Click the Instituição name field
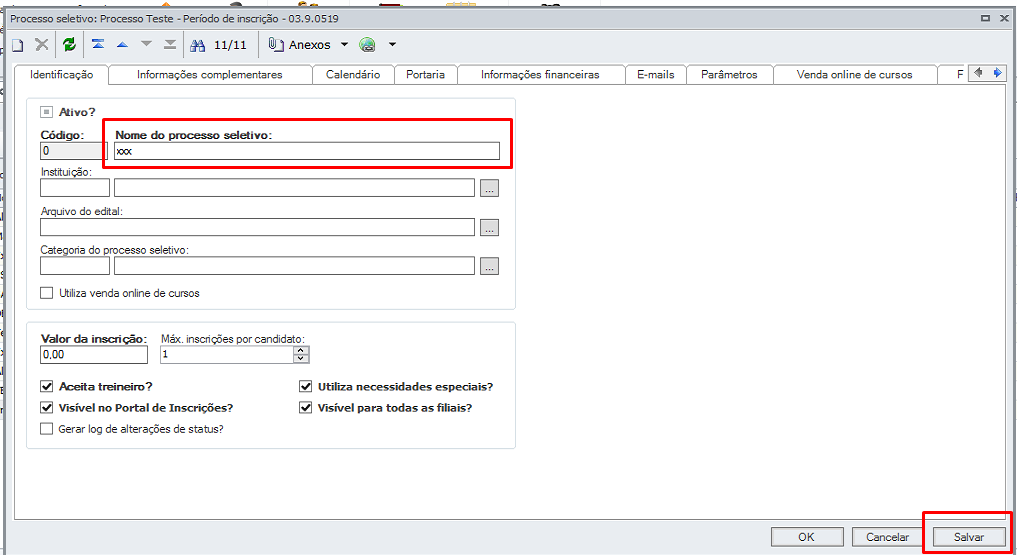This screenshot has height=555, width=1017. [x=294, y=188]
